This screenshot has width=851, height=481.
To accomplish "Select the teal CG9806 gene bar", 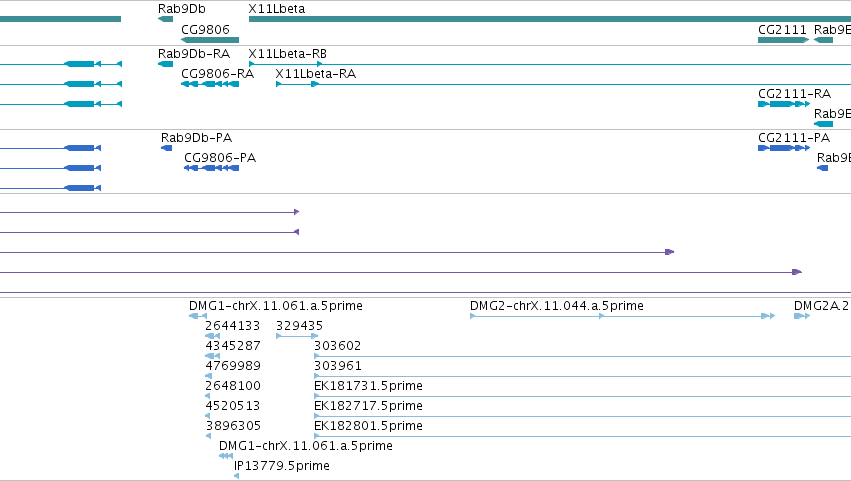I will 210,40.
